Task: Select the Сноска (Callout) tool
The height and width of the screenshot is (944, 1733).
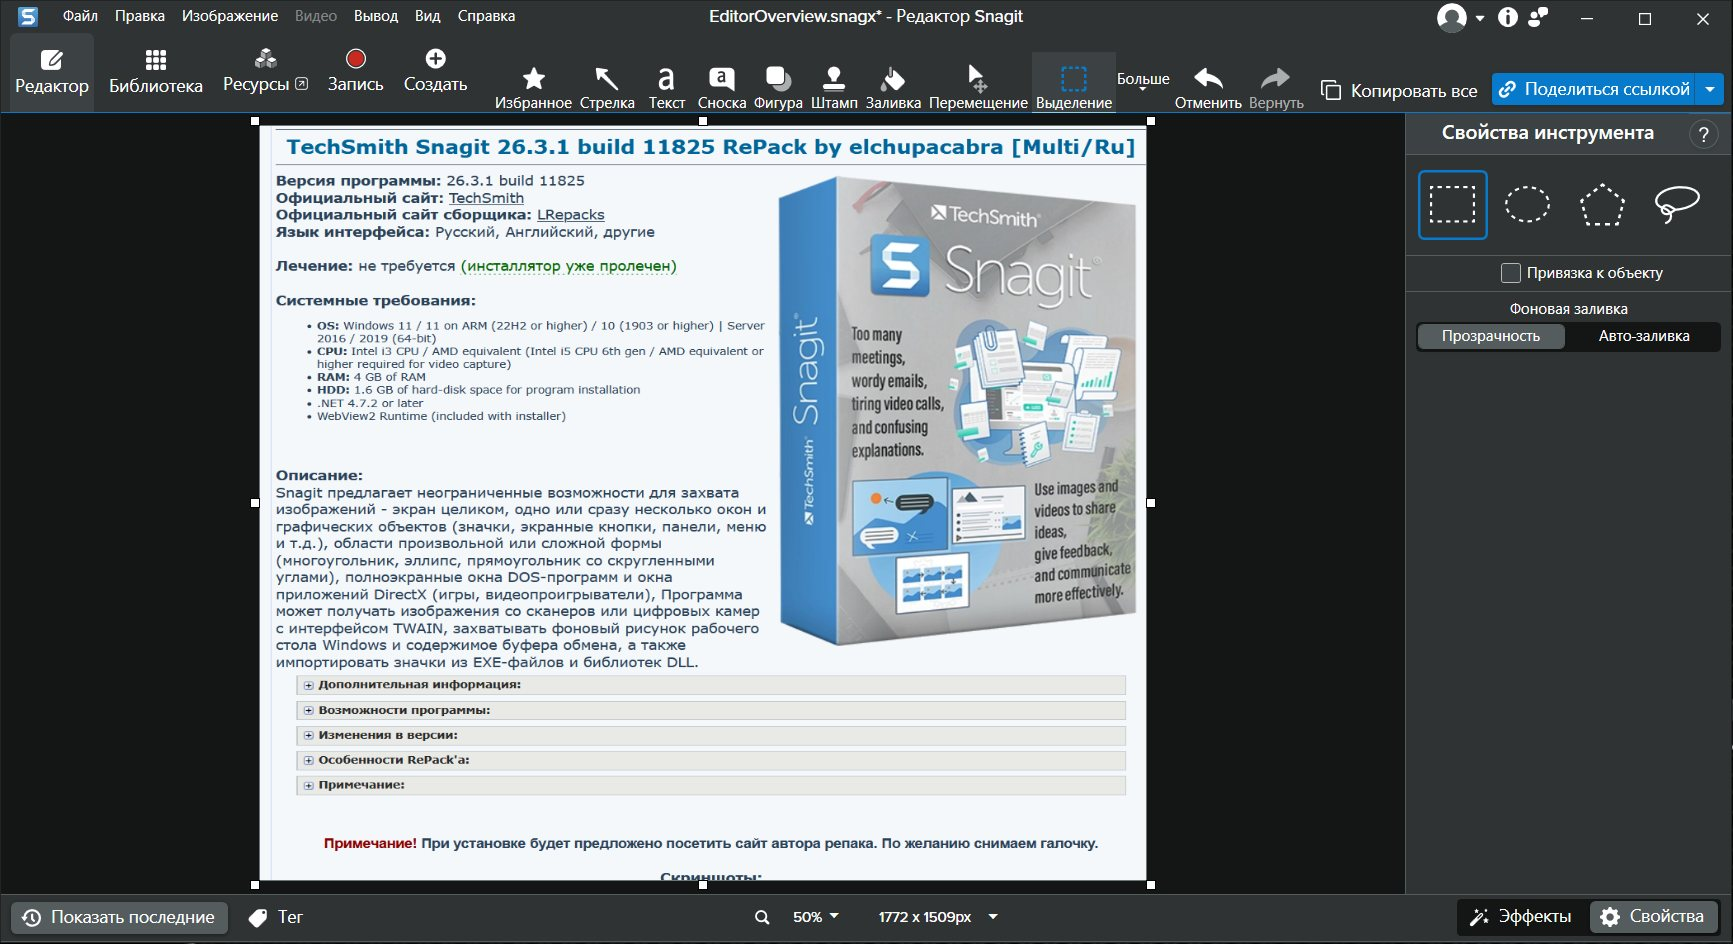Action: coord(722,87)
